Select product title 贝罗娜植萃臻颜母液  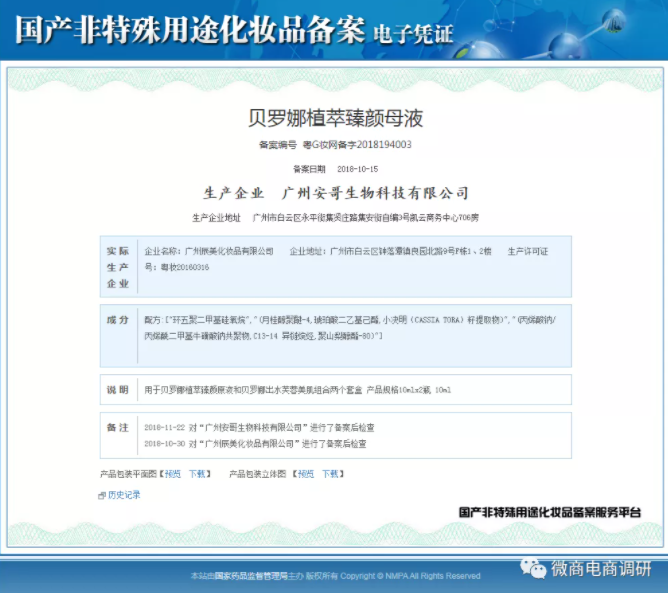tap(335, 118)
